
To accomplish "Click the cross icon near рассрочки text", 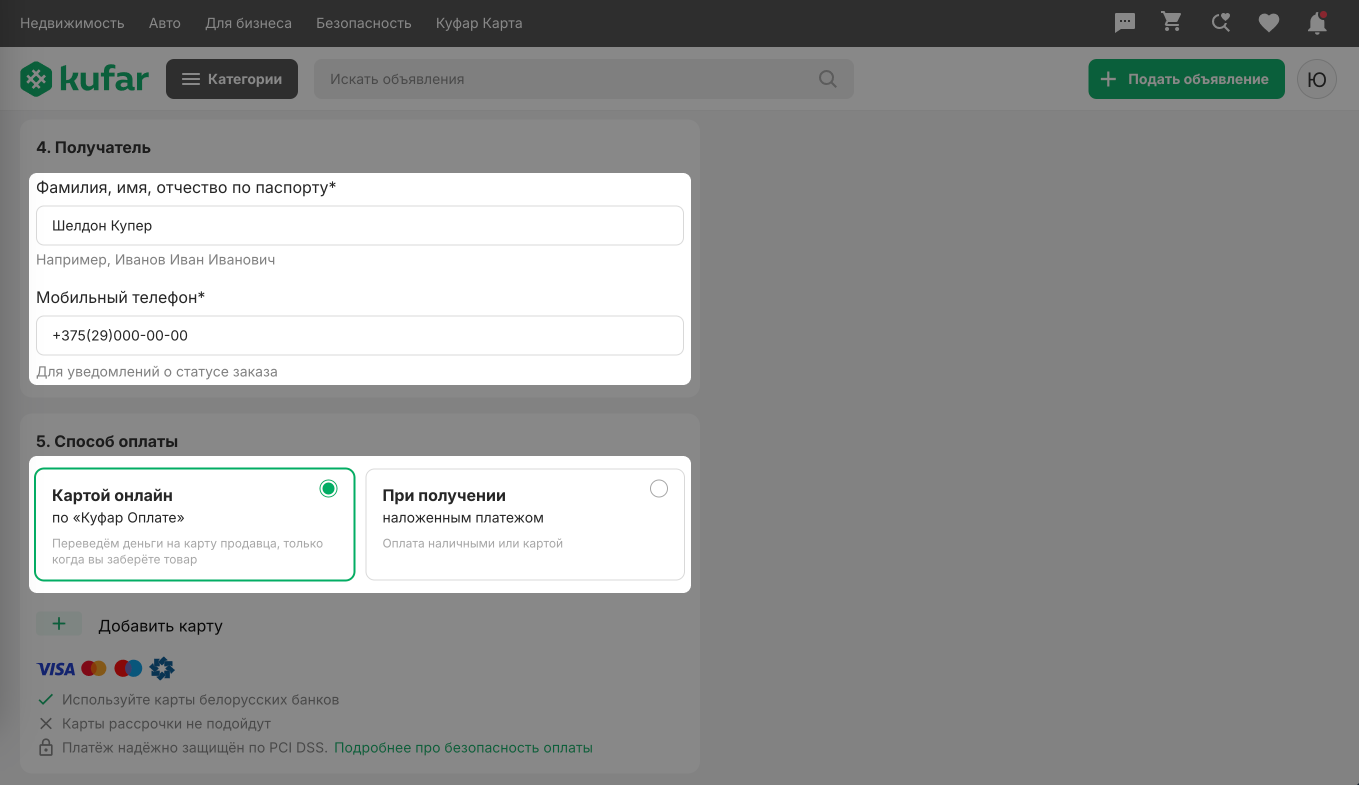I will [x=45, y=723].
